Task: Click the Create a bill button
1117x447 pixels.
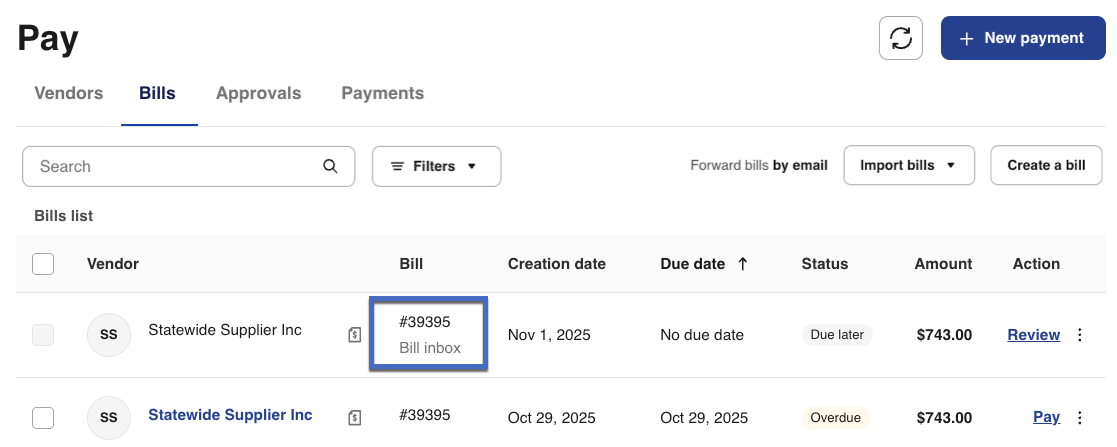Action: pos(1046,165)
